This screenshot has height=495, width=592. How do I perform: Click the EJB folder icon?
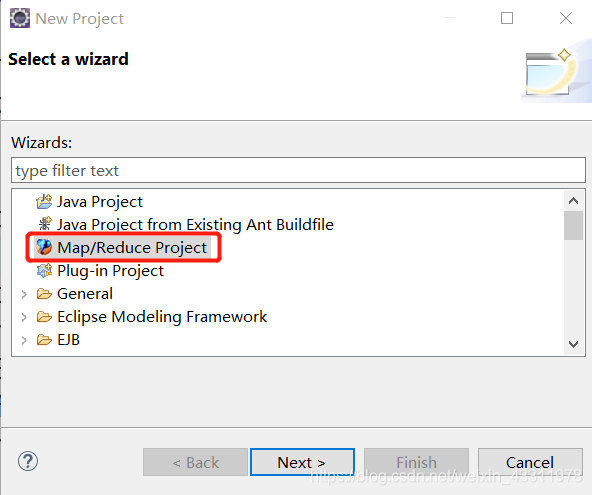click(44, 340)
